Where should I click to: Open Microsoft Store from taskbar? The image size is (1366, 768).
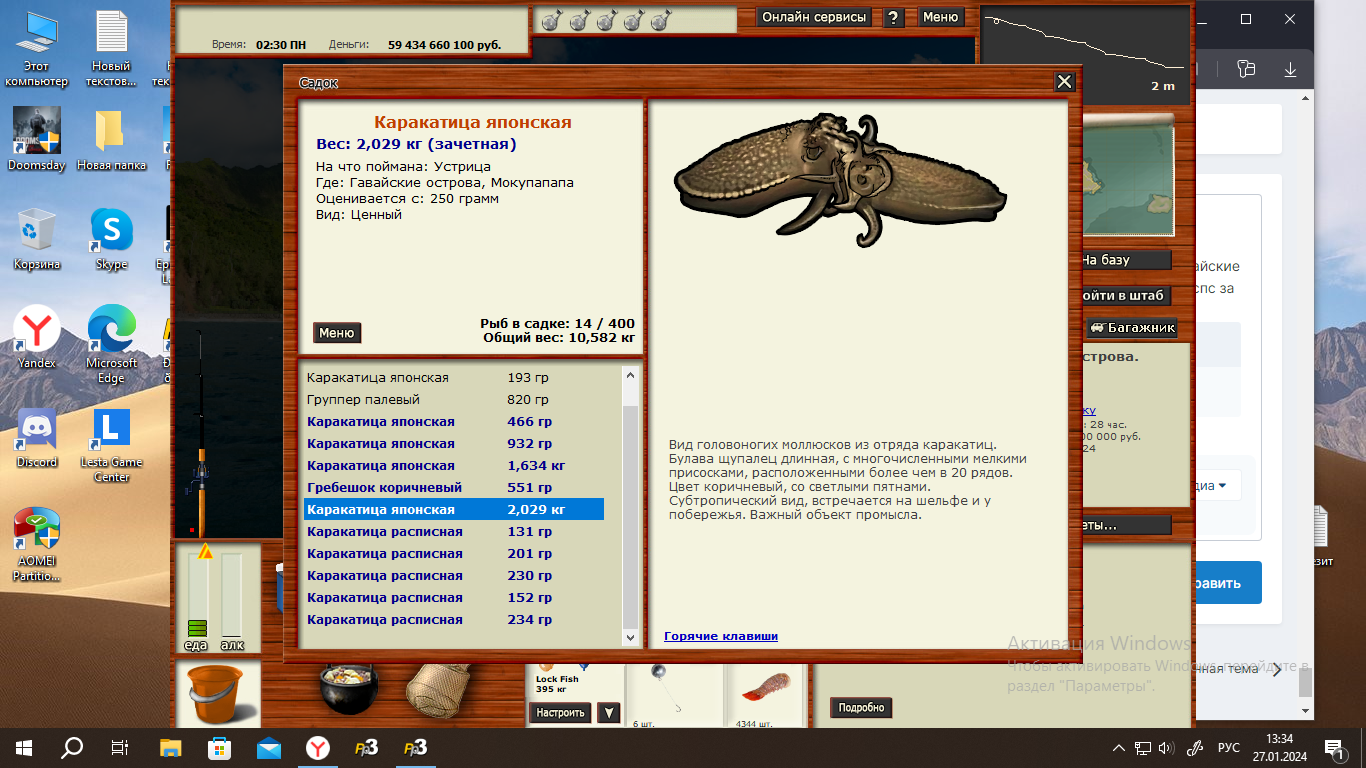pos(219,747)
